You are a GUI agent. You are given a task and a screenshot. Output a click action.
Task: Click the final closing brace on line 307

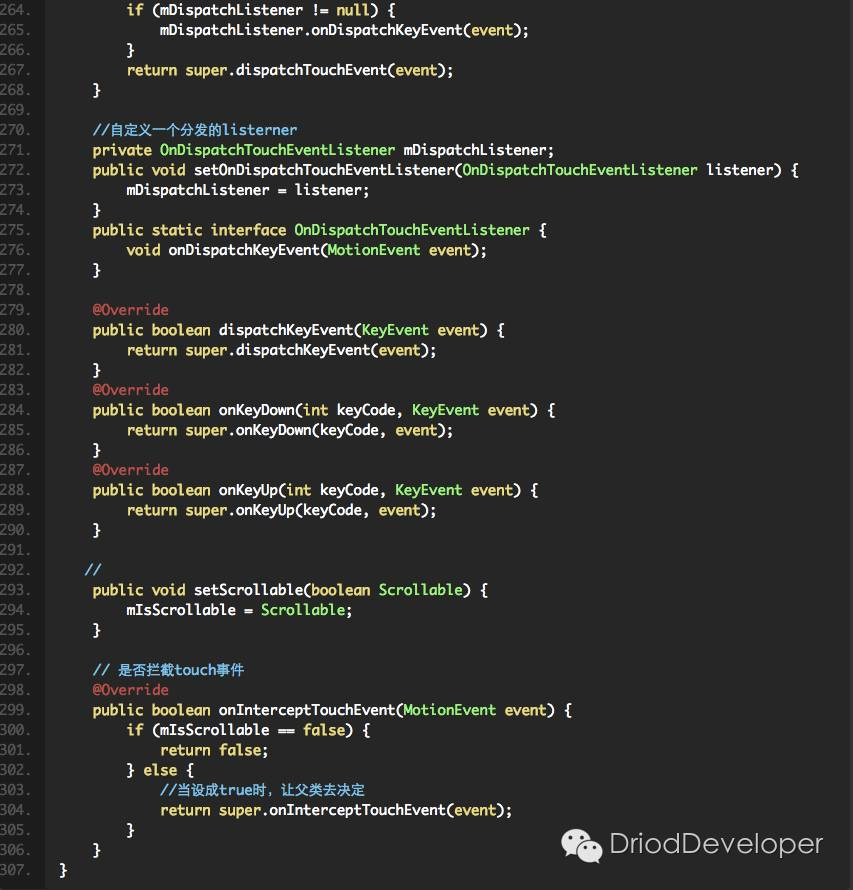click(63, 870)
